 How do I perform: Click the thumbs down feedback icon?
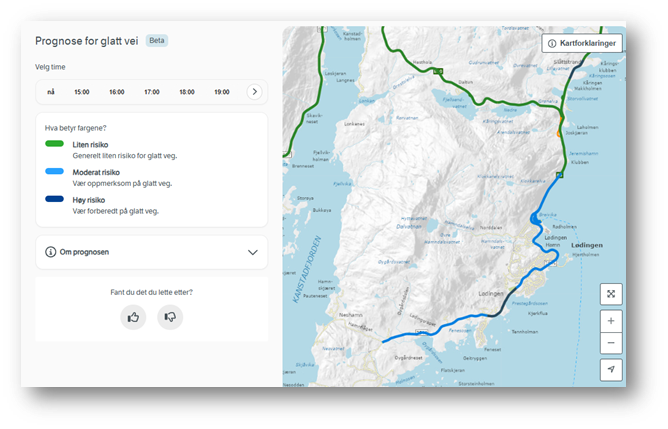point(170,317)
